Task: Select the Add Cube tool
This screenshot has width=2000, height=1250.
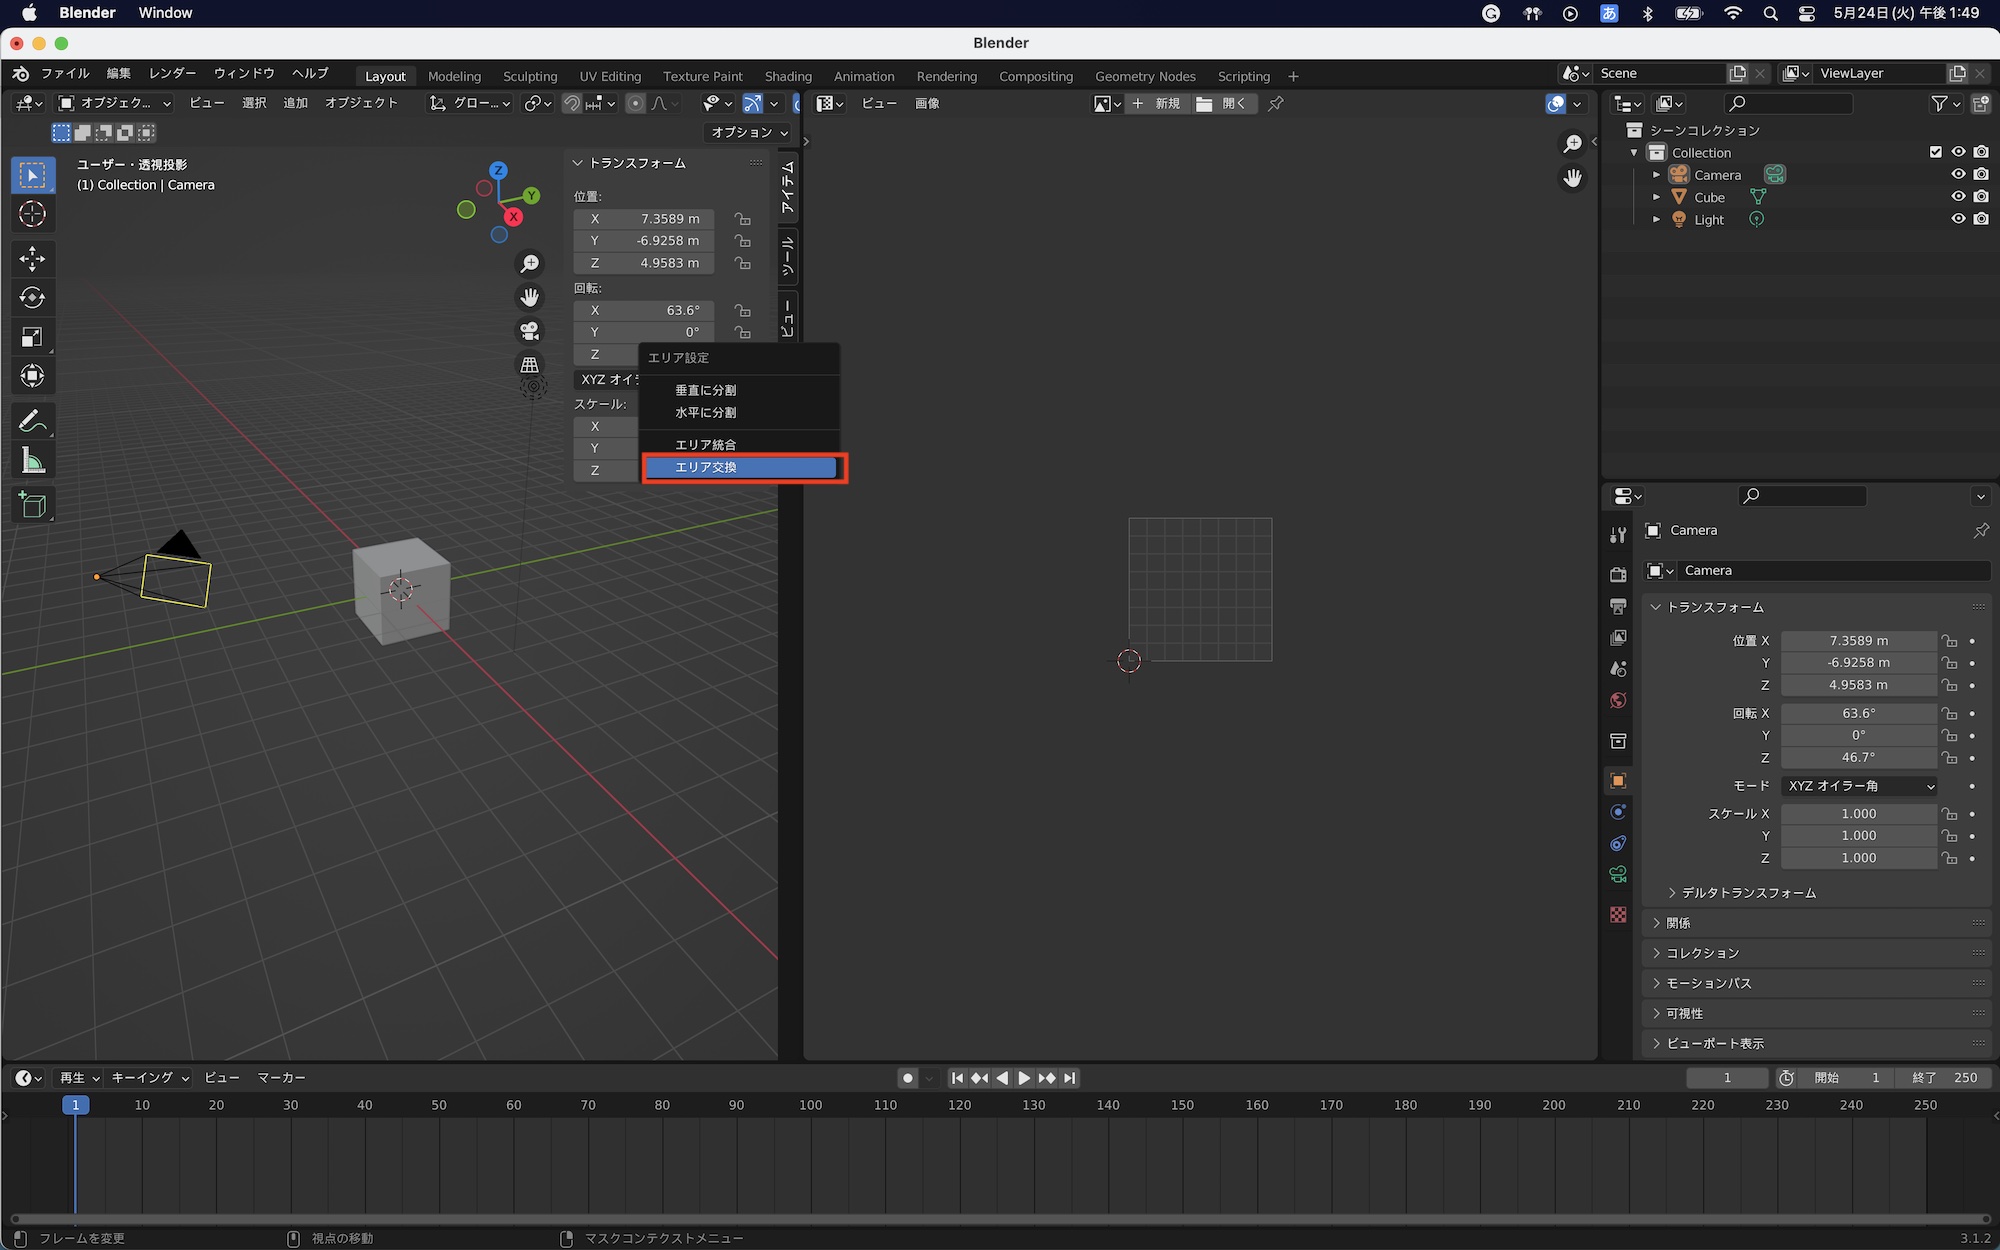Action: pos(32,505)
